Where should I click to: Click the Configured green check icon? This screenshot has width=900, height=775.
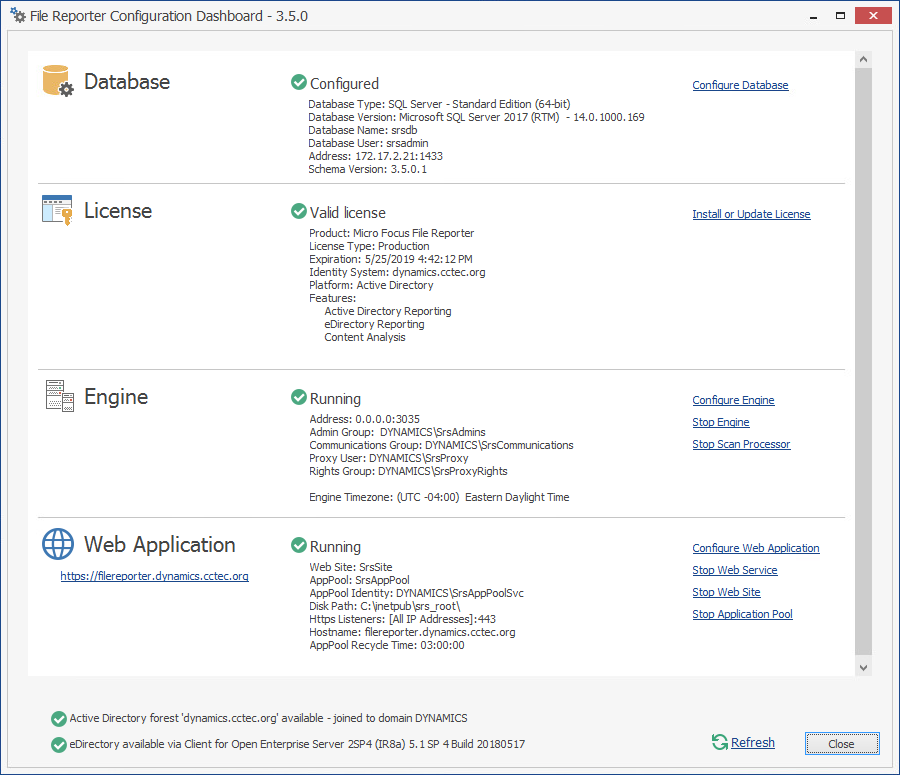(298, 83)
